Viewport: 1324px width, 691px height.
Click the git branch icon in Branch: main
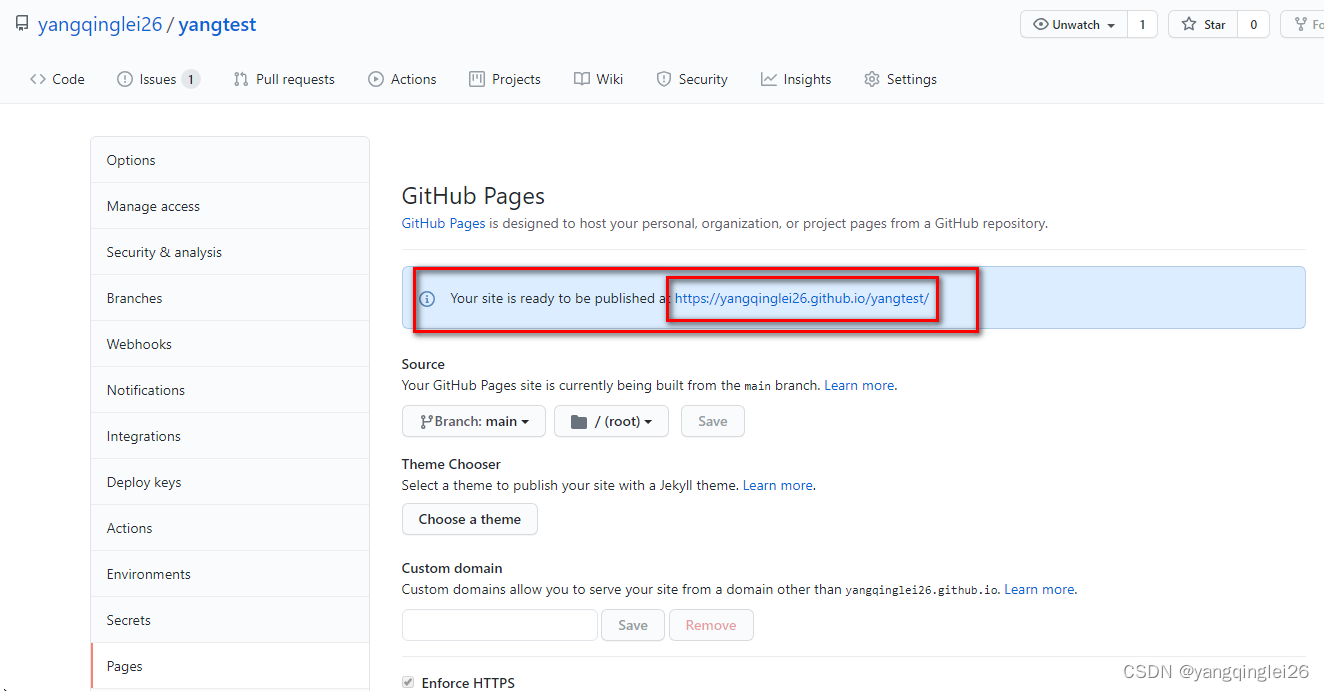point(426,422)
